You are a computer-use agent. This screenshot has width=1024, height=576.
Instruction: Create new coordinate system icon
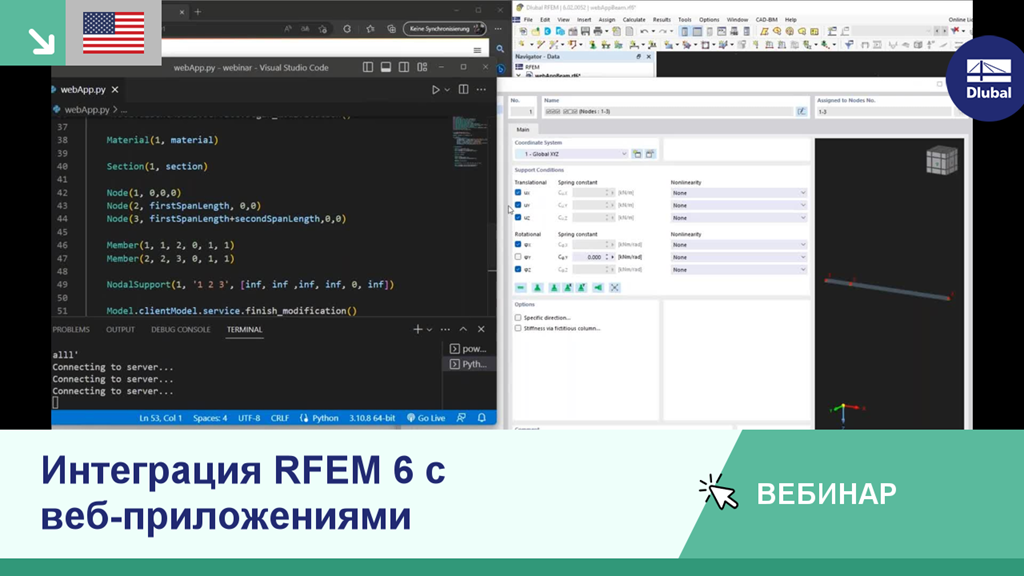[x=637, y=154]
